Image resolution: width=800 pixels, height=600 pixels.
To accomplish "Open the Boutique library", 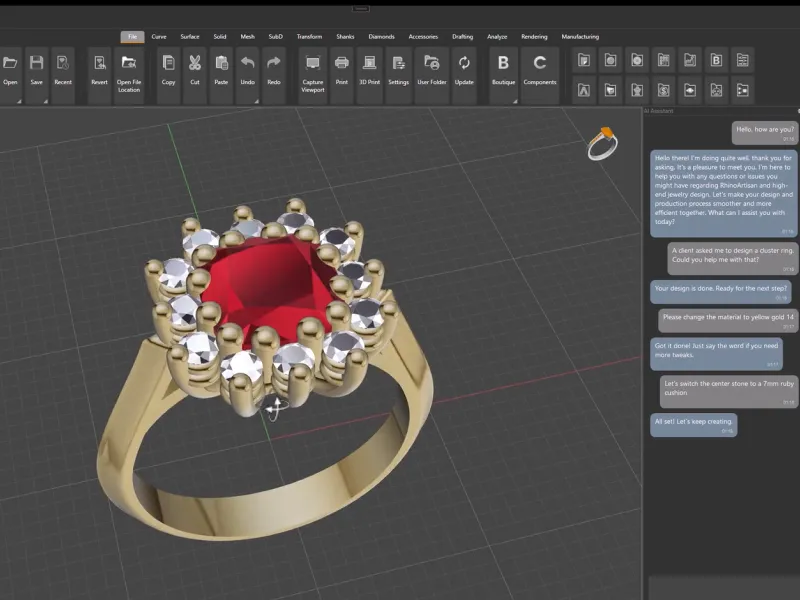I will pos(504,63).
